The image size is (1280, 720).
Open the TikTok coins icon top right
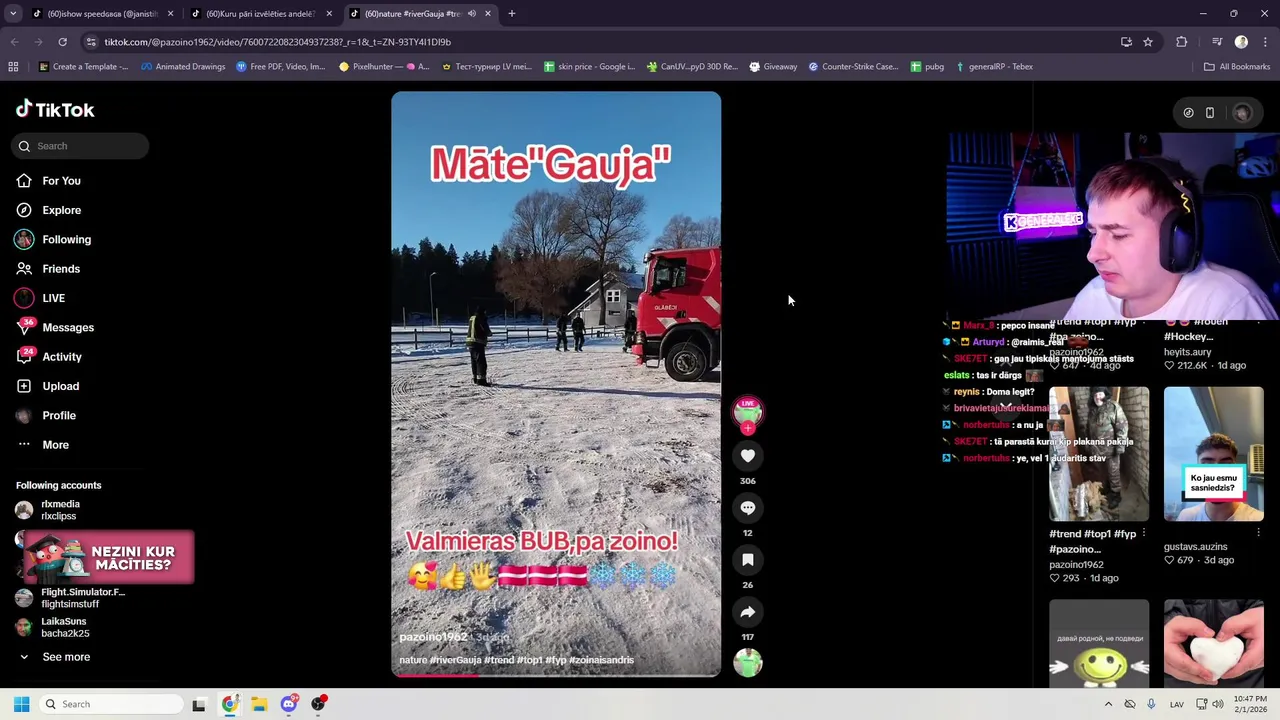click(x=1188, y=113)
